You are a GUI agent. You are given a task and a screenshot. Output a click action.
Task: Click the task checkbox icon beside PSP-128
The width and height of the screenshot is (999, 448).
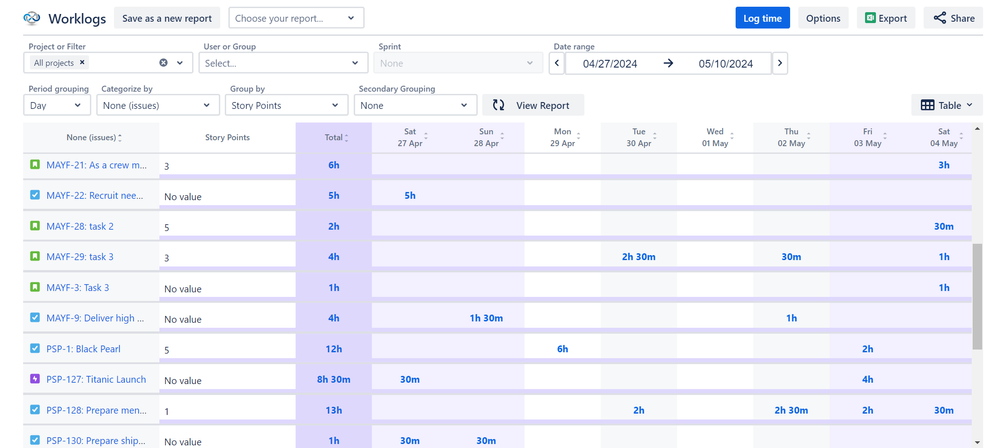point(35,410)
